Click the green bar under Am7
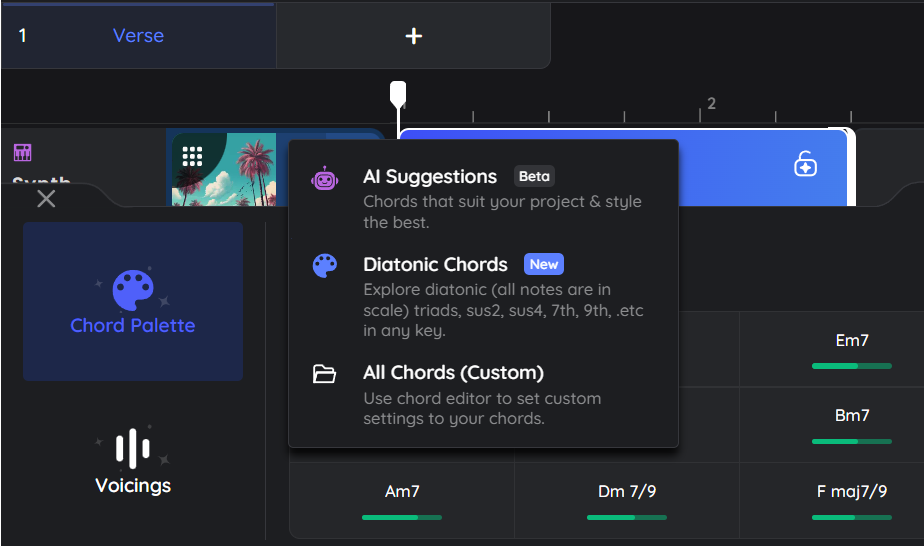 pyautogui.click(x=402, y=518)
